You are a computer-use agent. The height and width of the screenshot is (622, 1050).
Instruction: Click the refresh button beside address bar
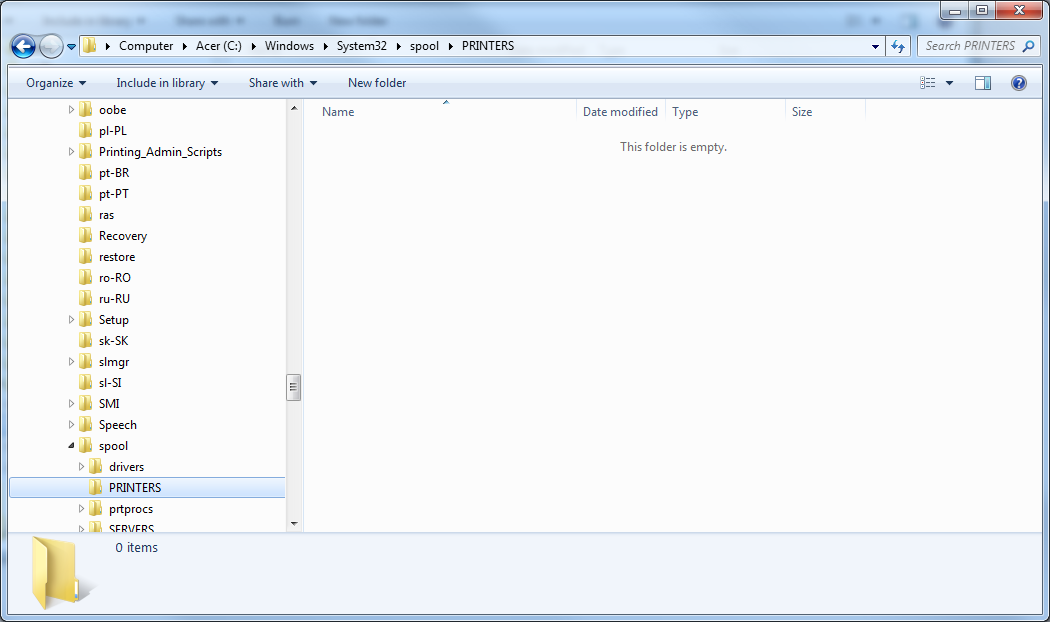click(x=897, y=46)
